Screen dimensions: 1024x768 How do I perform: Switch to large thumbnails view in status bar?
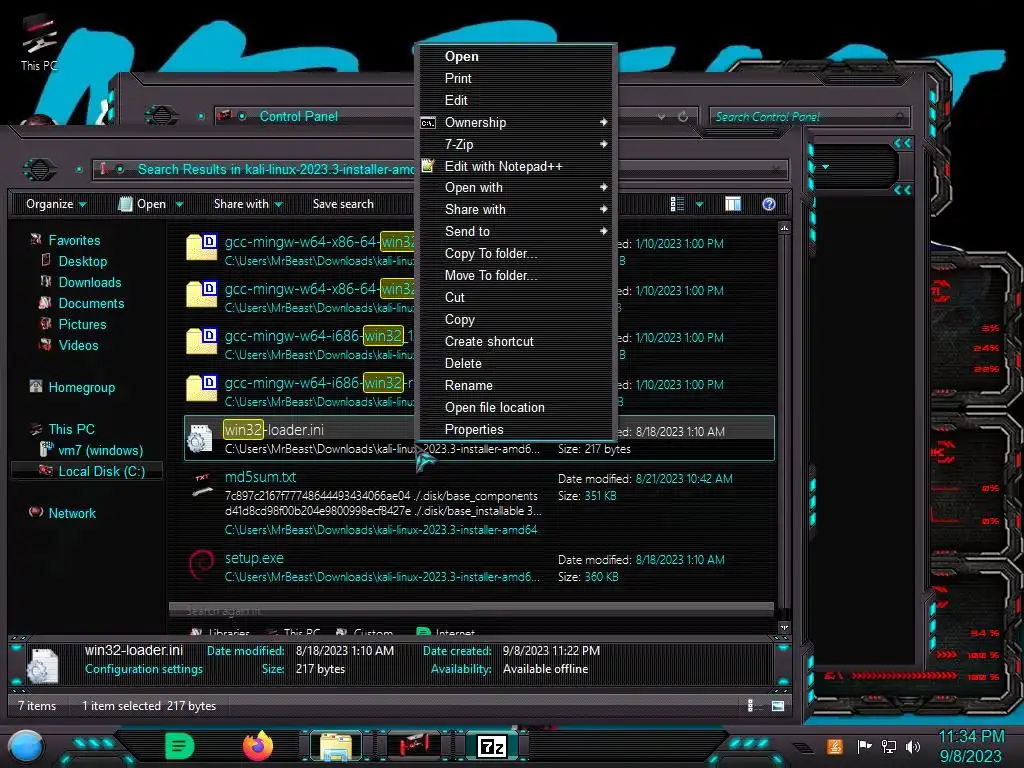pos(778,705)
